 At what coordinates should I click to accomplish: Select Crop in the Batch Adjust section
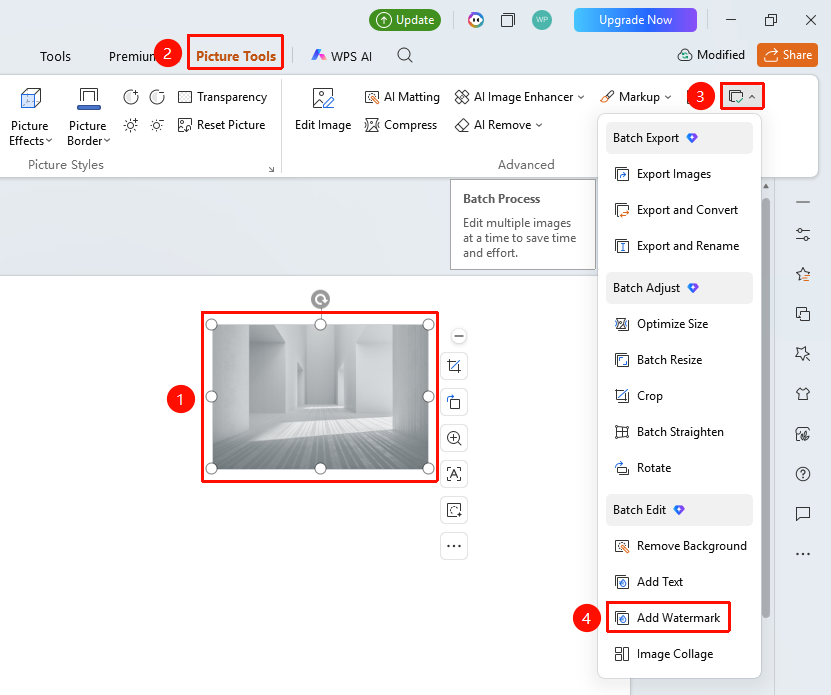679,396
